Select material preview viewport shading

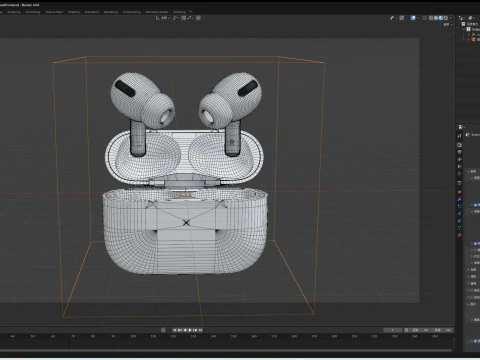(x=441, y=18)
